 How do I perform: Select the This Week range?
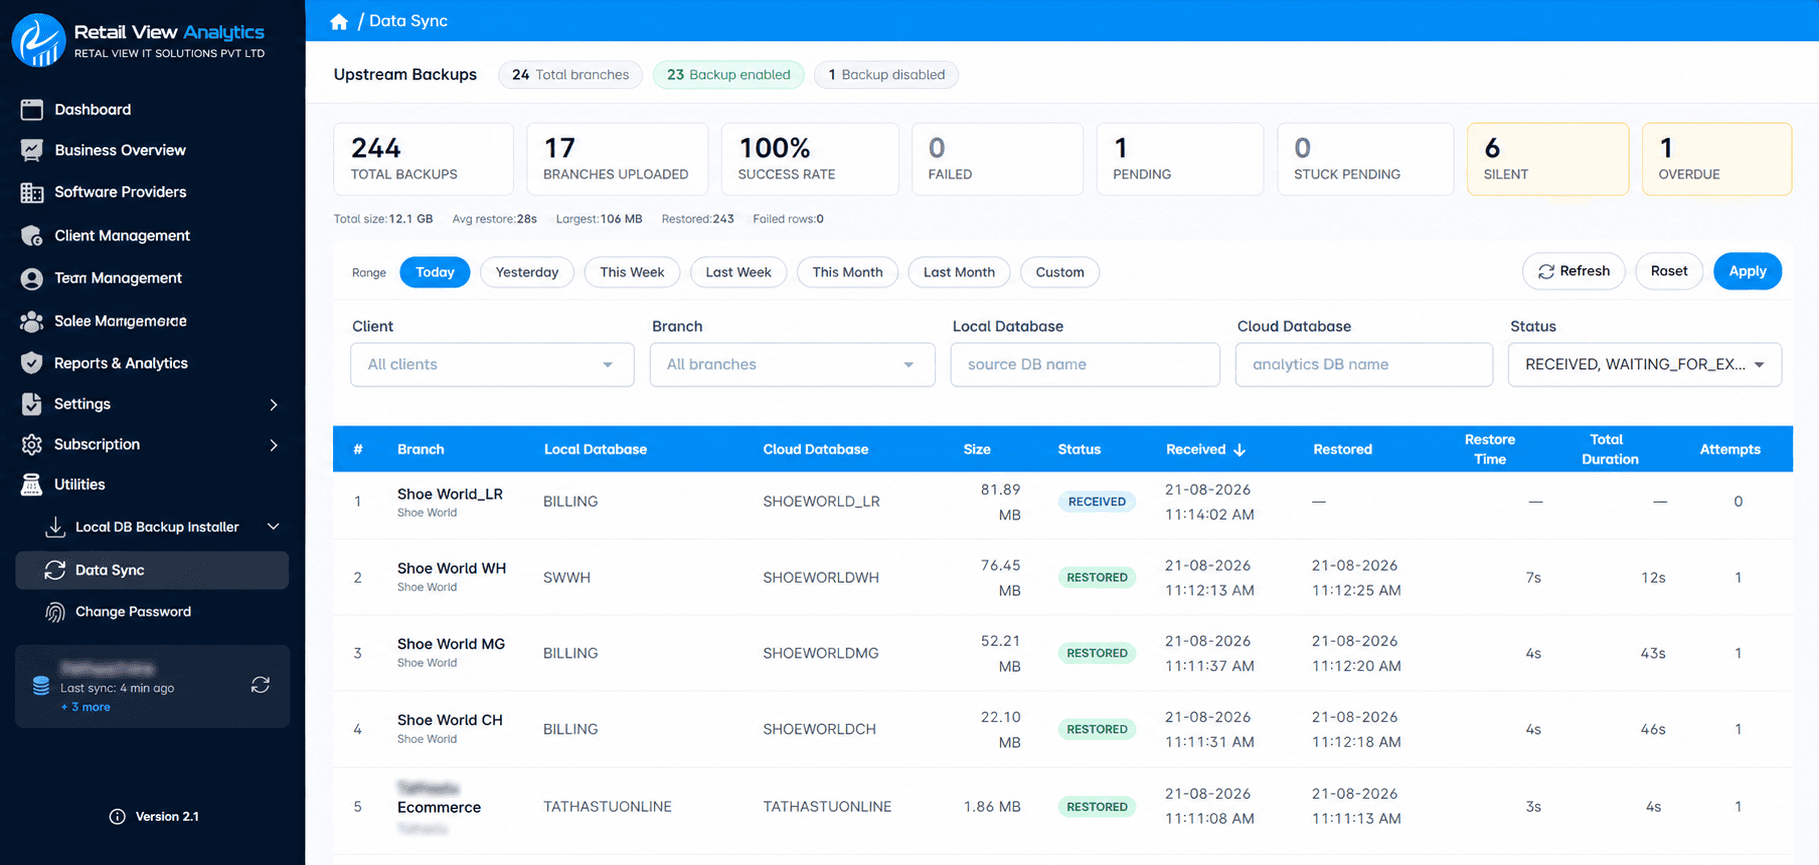(632, 272)
